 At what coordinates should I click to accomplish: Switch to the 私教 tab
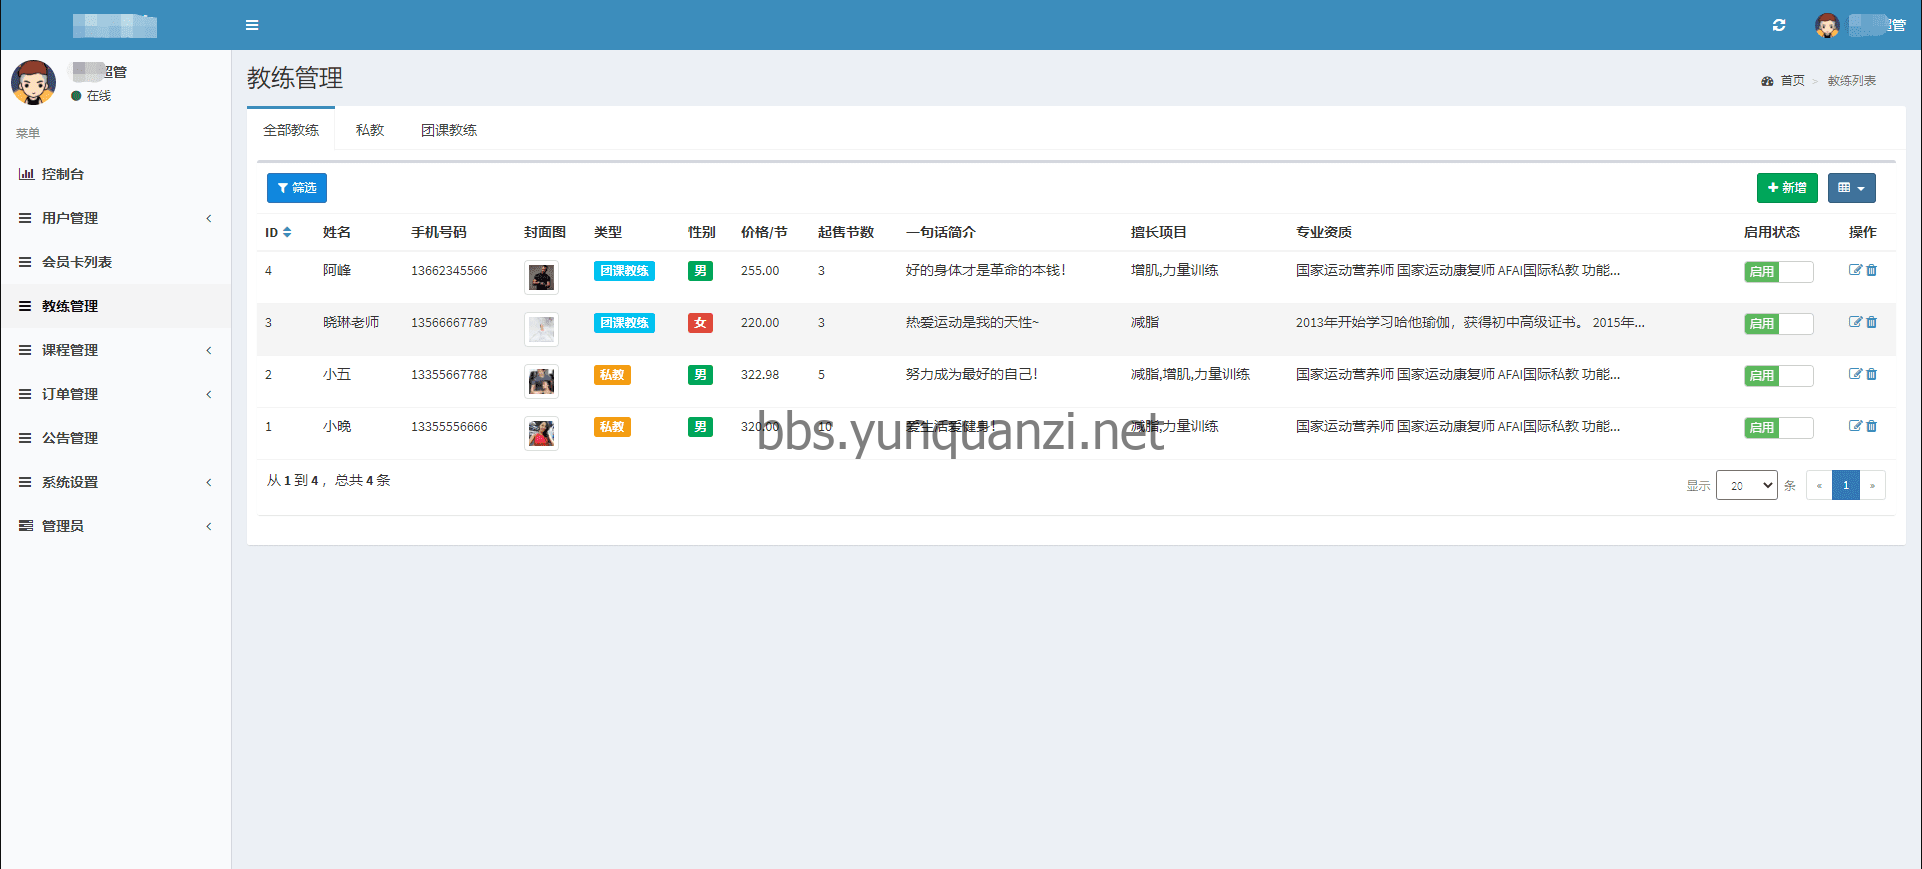click(x=370, y=130)
